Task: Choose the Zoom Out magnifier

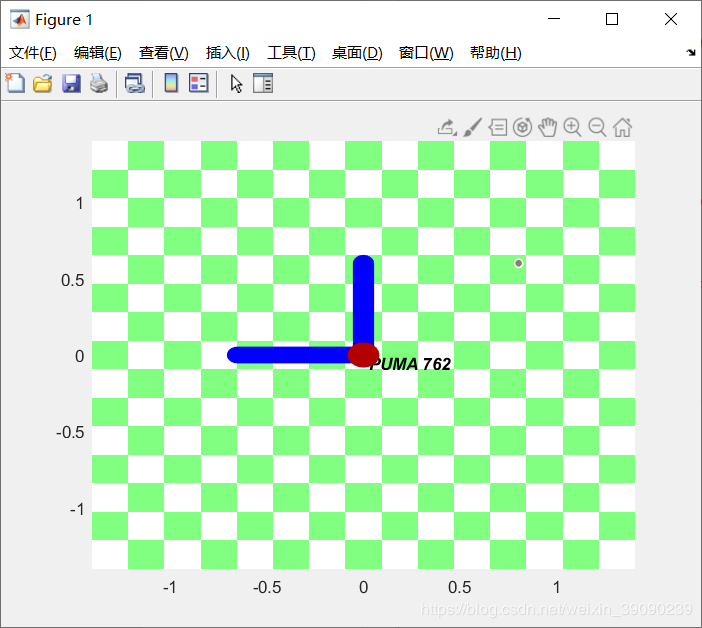Action: click(x=597, y=128)
